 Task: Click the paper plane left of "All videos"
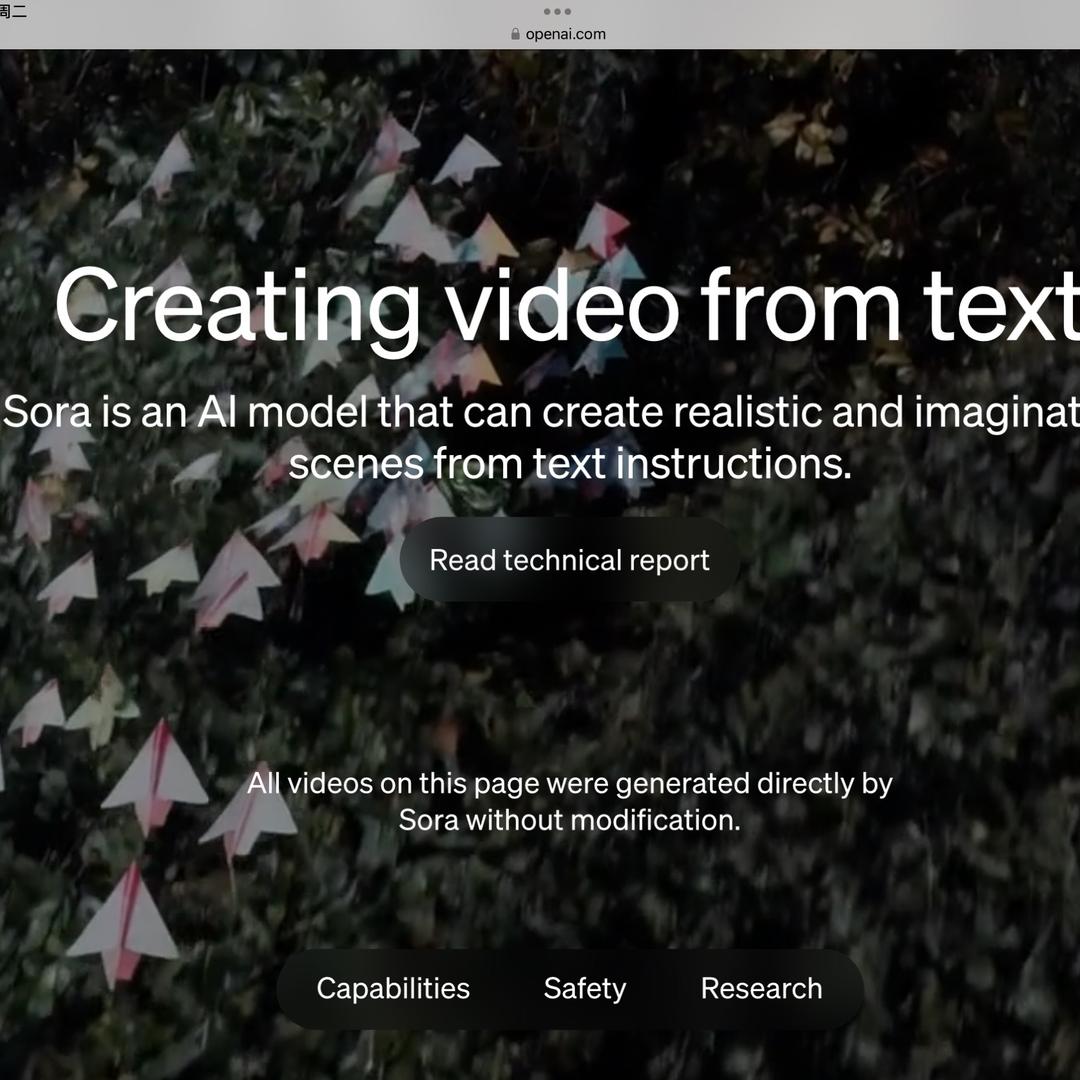point(155,775)
